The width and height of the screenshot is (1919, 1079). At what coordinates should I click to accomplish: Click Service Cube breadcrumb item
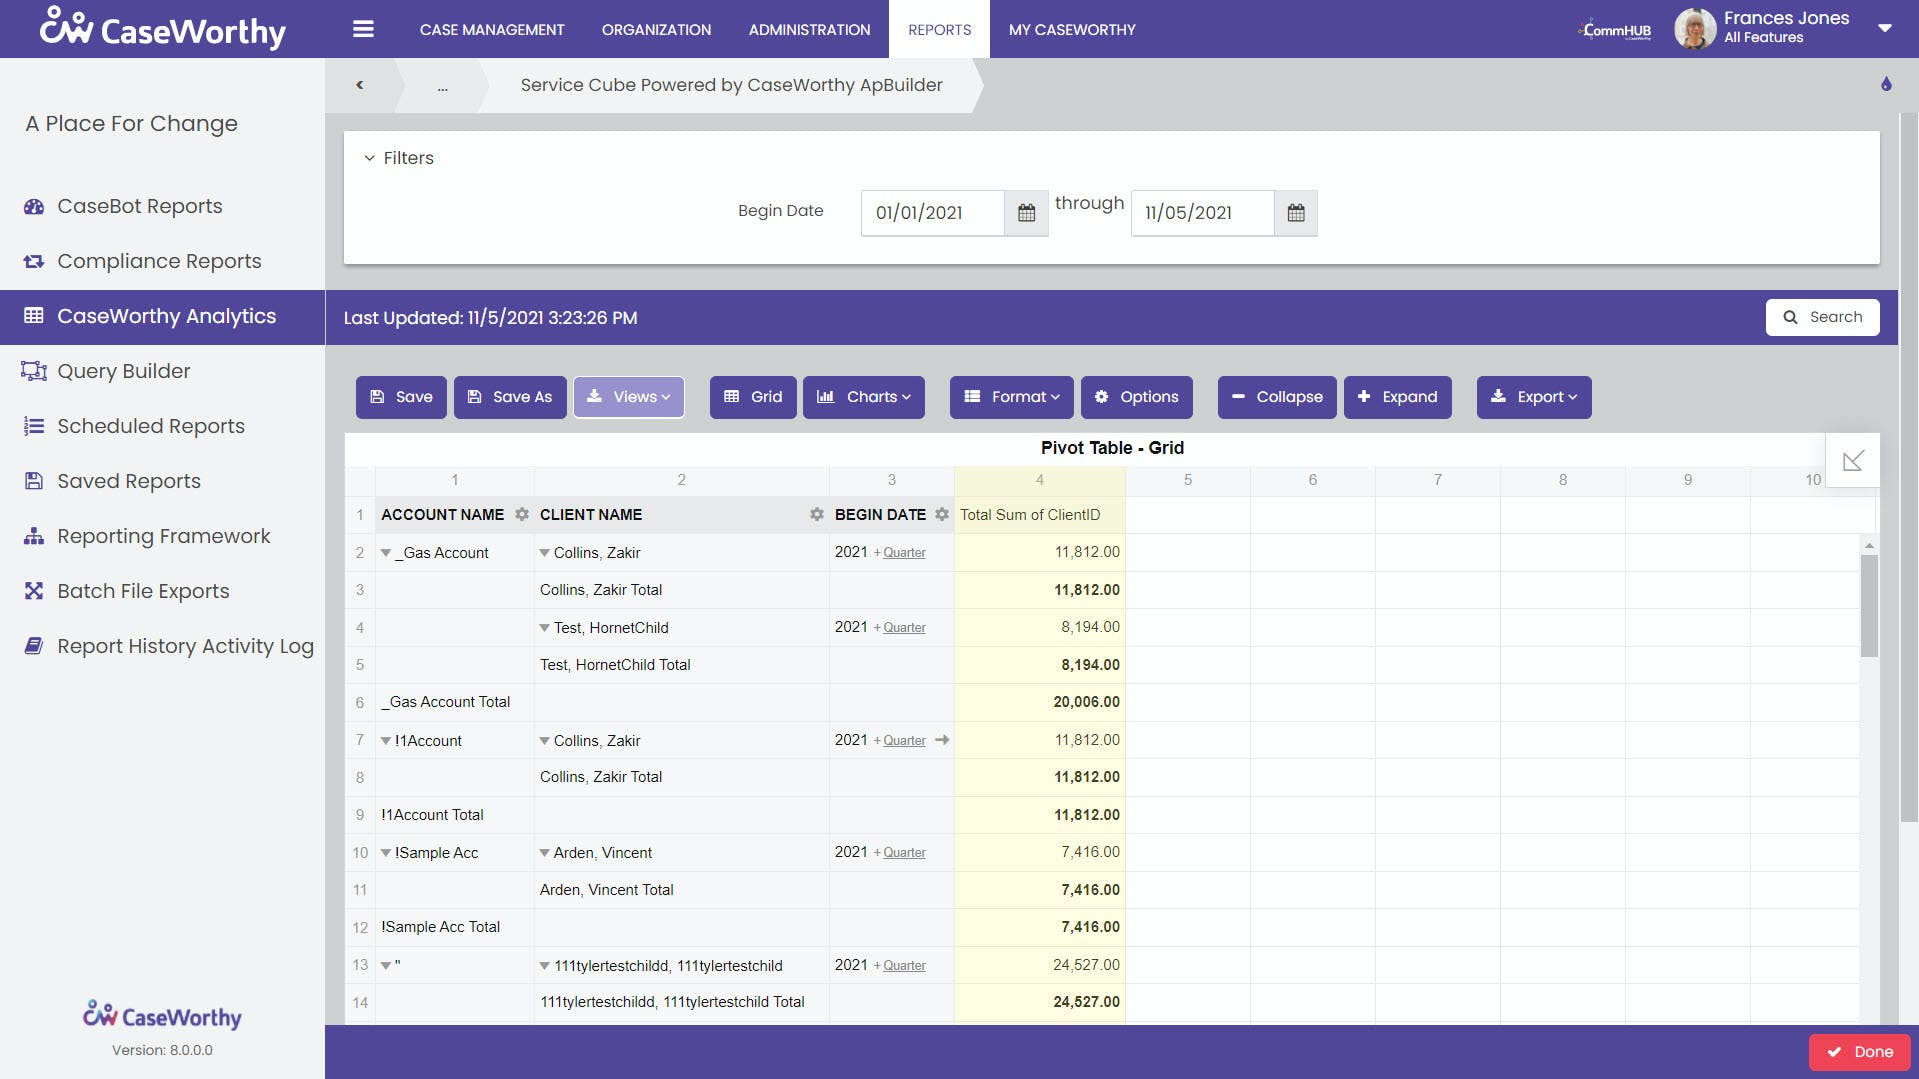tap(731, 85)
